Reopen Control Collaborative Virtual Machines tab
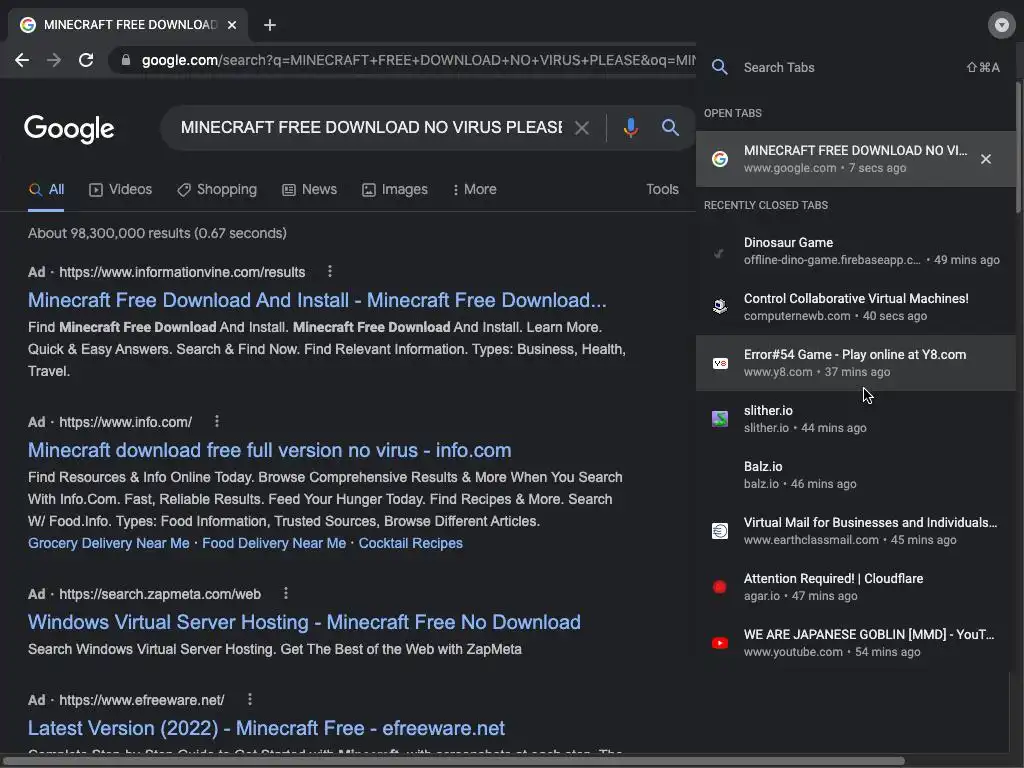The image size is (1024, 768). tap(856, 307)
